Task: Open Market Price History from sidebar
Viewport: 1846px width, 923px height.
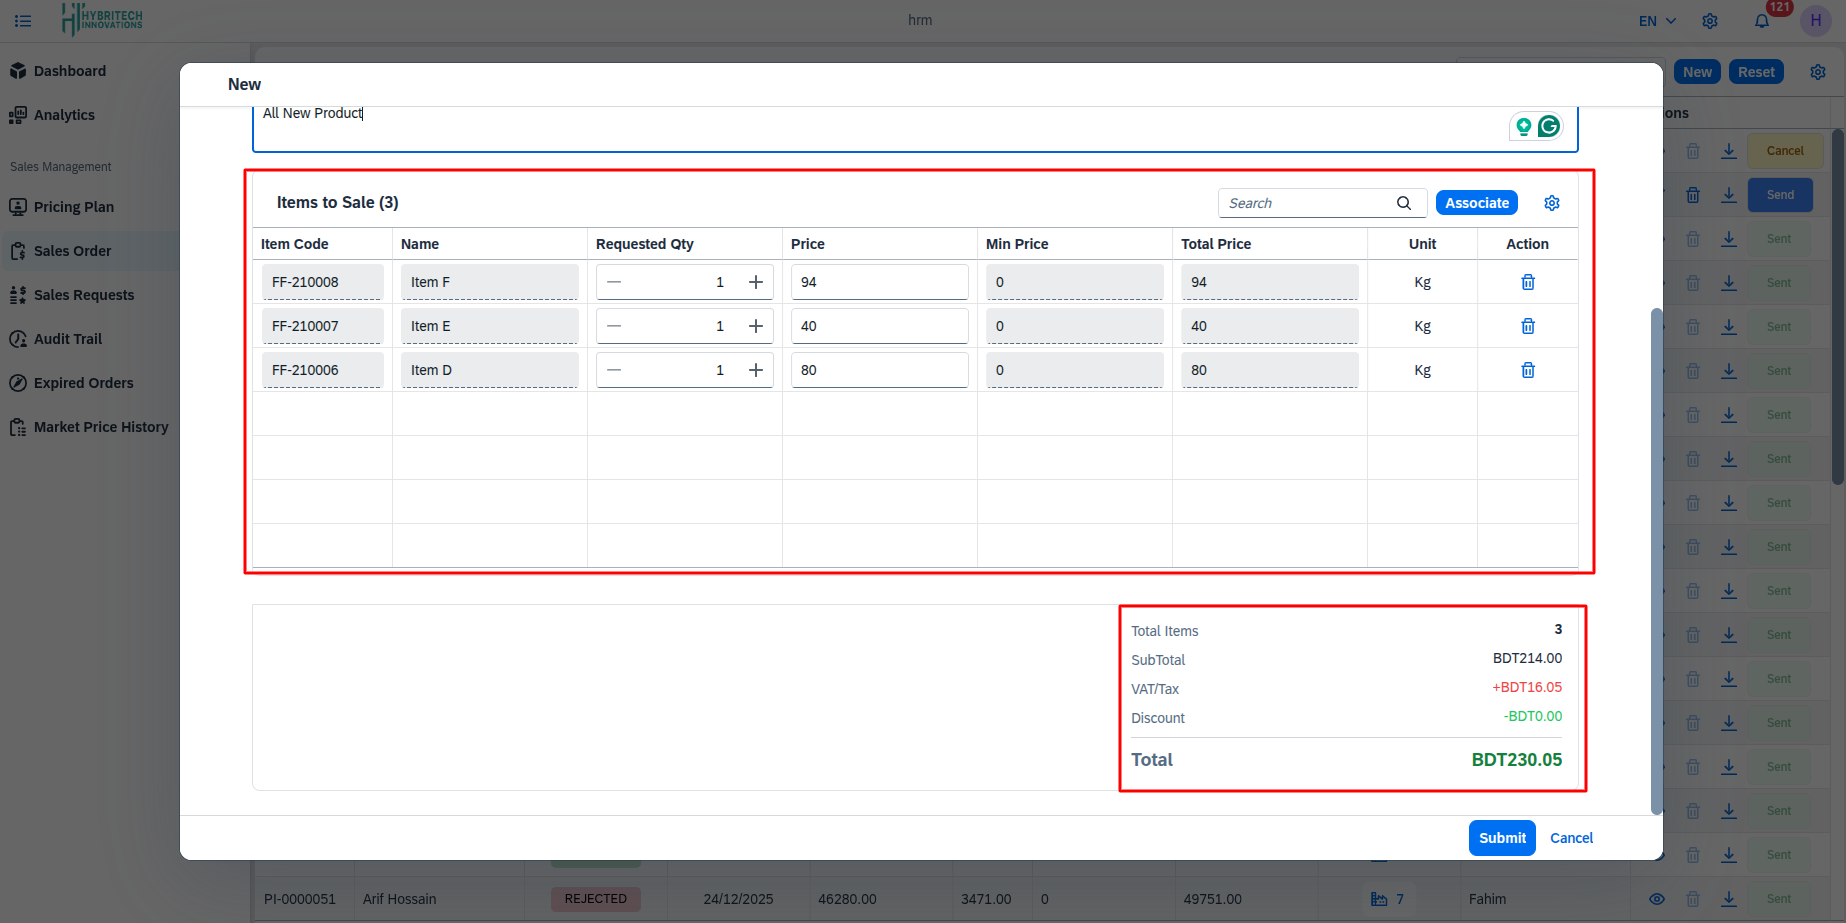Action: click(x=18, y=426)
